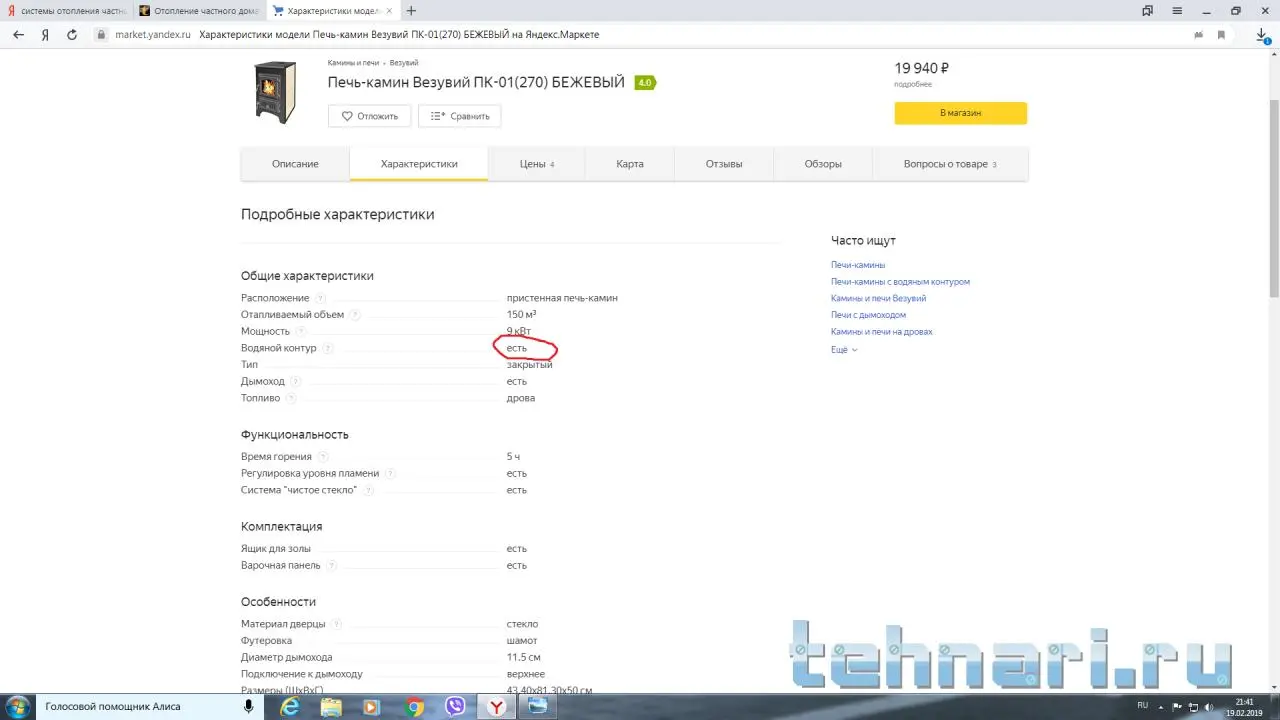Viewport: 1280px width, 720px height.
Task: Click the Камины и печи breadcrumb
Action: click(x=353, y=63)
